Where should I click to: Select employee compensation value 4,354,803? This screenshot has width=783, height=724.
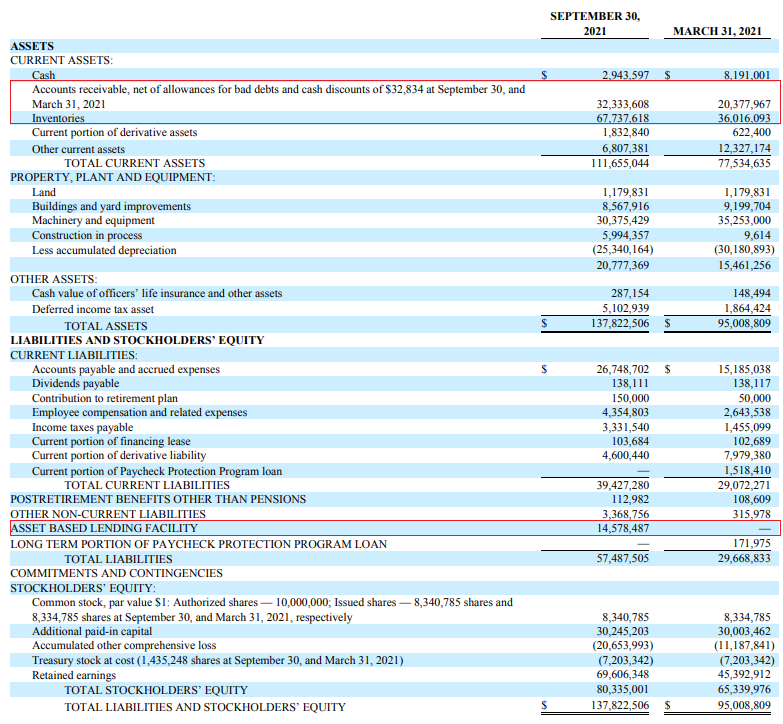click(625, 412)
